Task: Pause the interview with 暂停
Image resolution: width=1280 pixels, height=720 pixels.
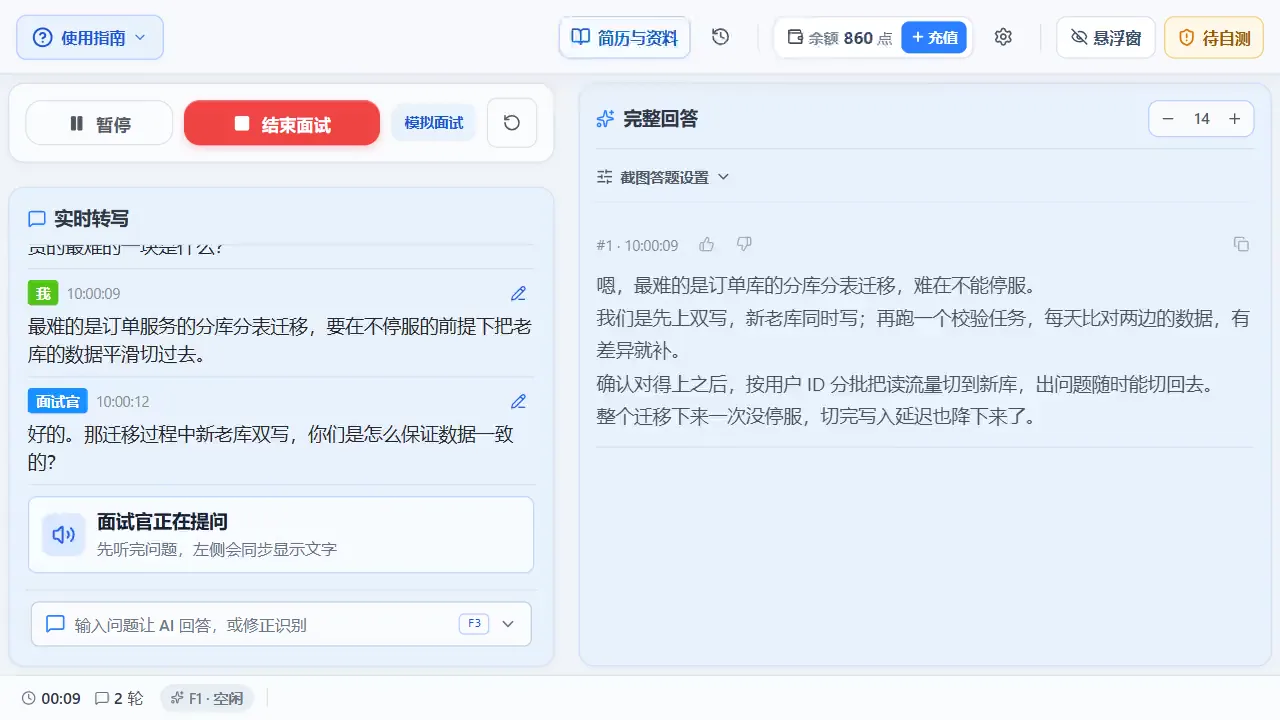Action: (99, 123)
